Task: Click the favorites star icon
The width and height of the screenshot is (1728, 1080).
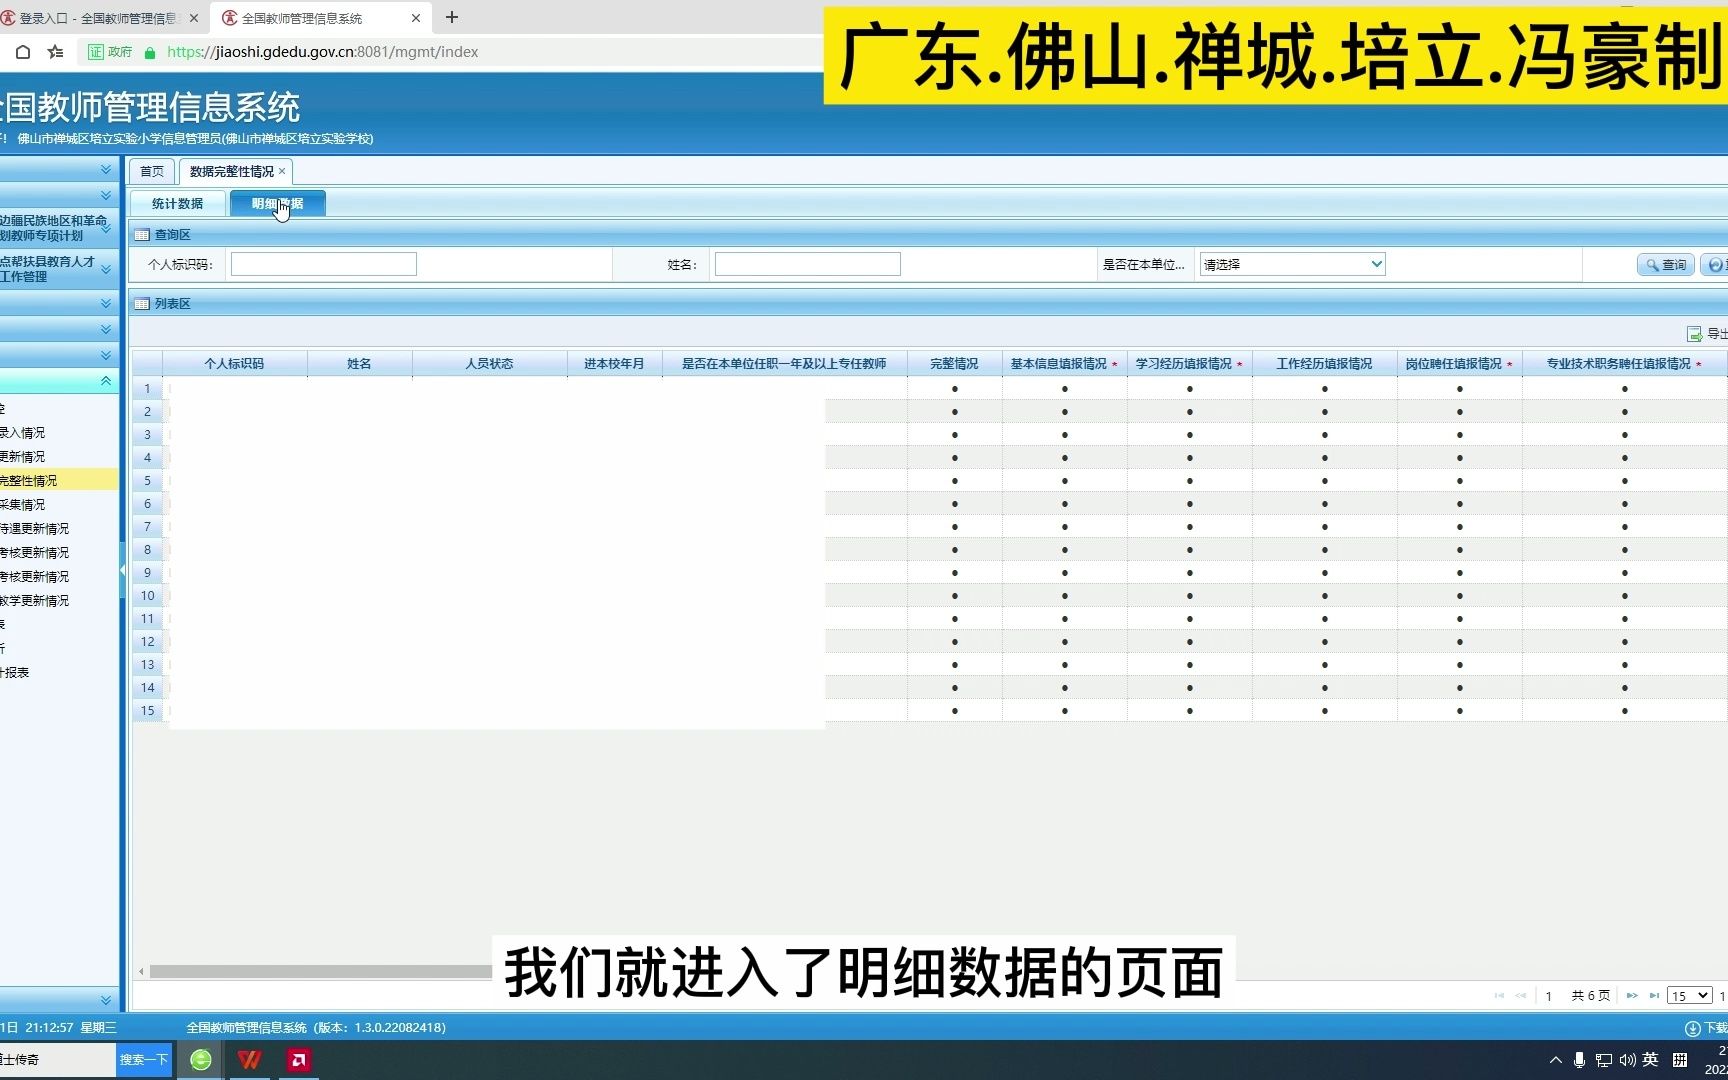Action: pos(56,52)
